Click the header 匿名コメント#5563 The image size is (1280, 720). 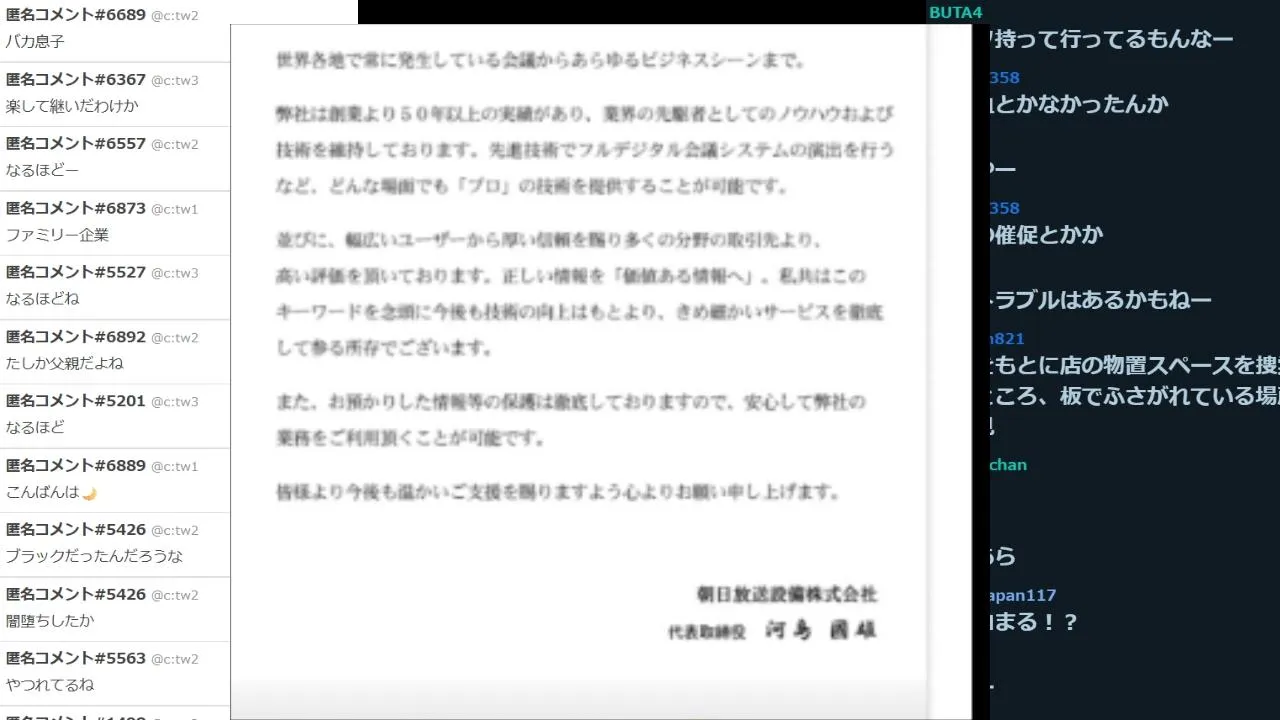[76, 658]
